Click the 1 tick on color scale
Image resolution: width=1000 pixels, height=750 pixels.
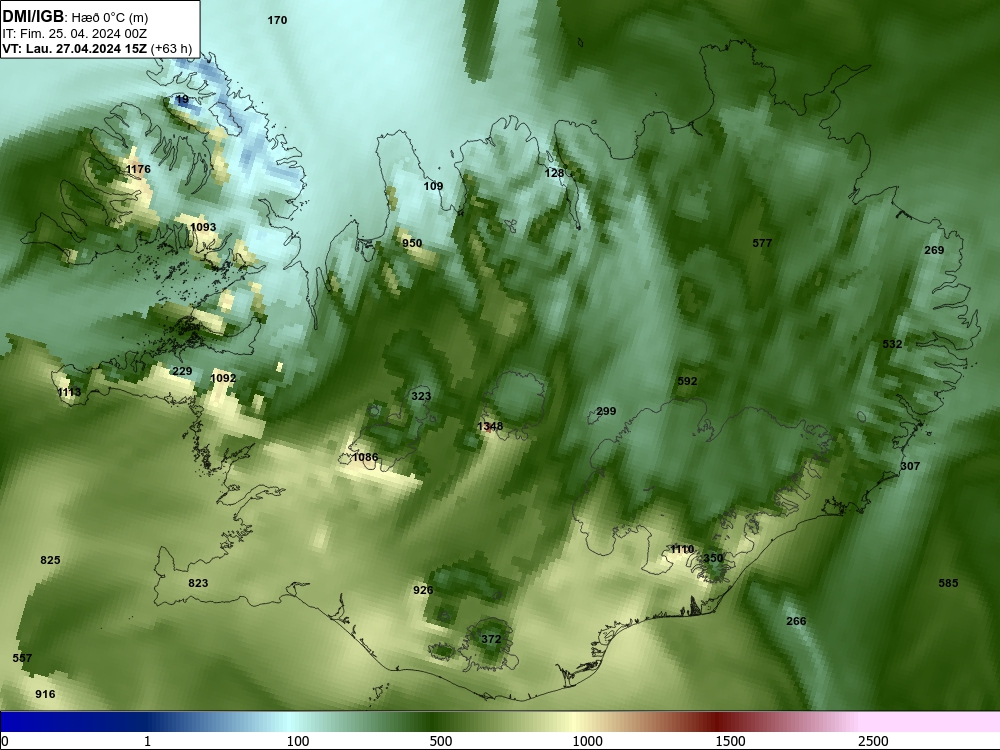pos(147,741)
